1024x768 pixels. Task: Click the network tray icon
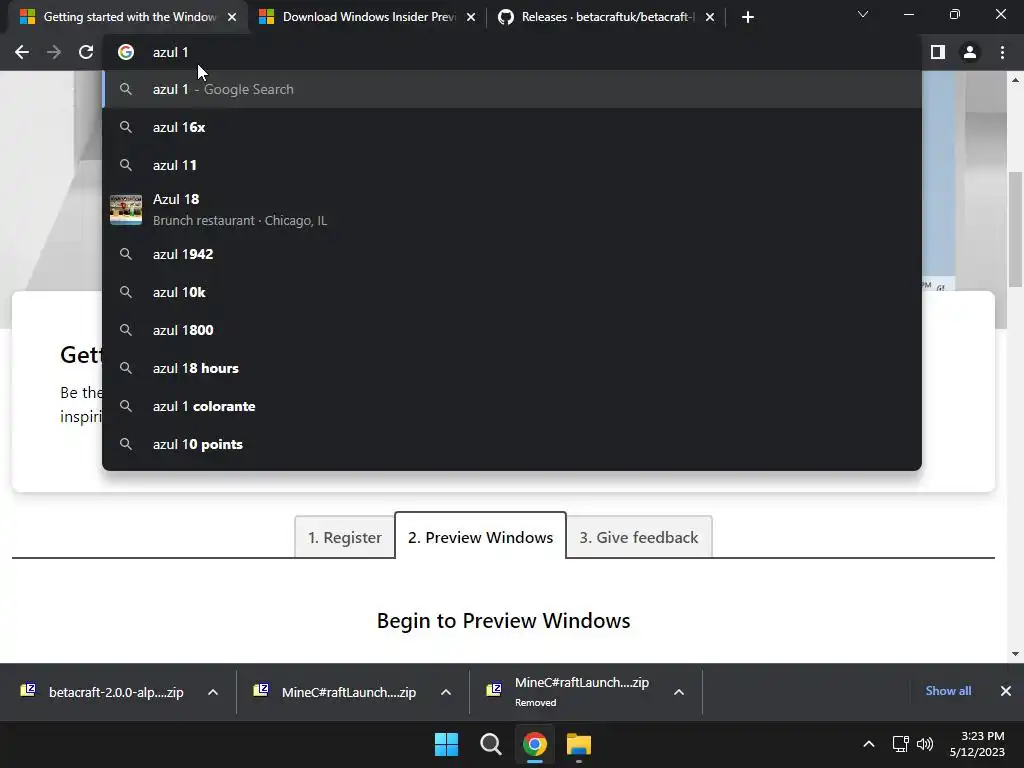(901, 744)
